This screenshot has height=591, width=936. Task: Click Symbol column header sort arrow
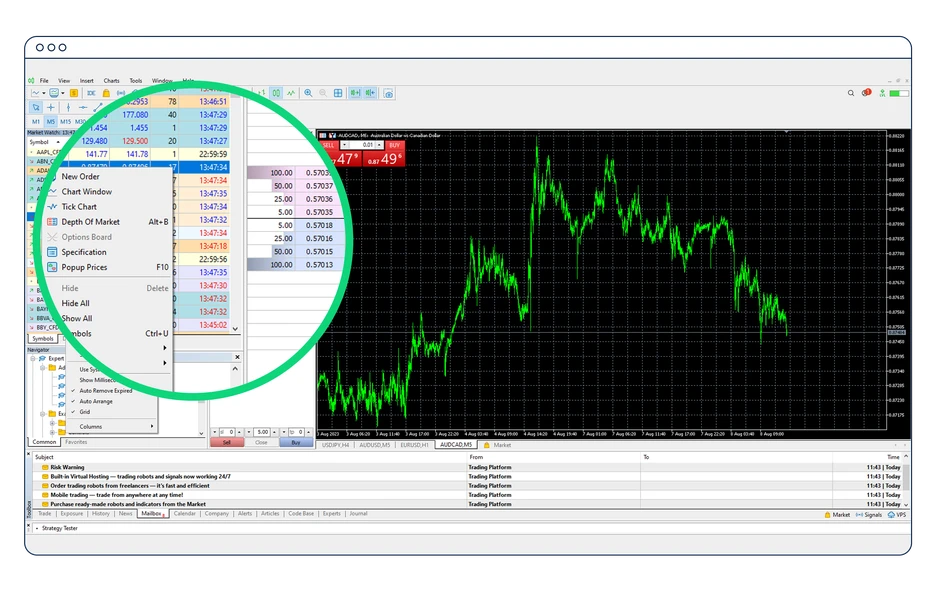[58, 142]
